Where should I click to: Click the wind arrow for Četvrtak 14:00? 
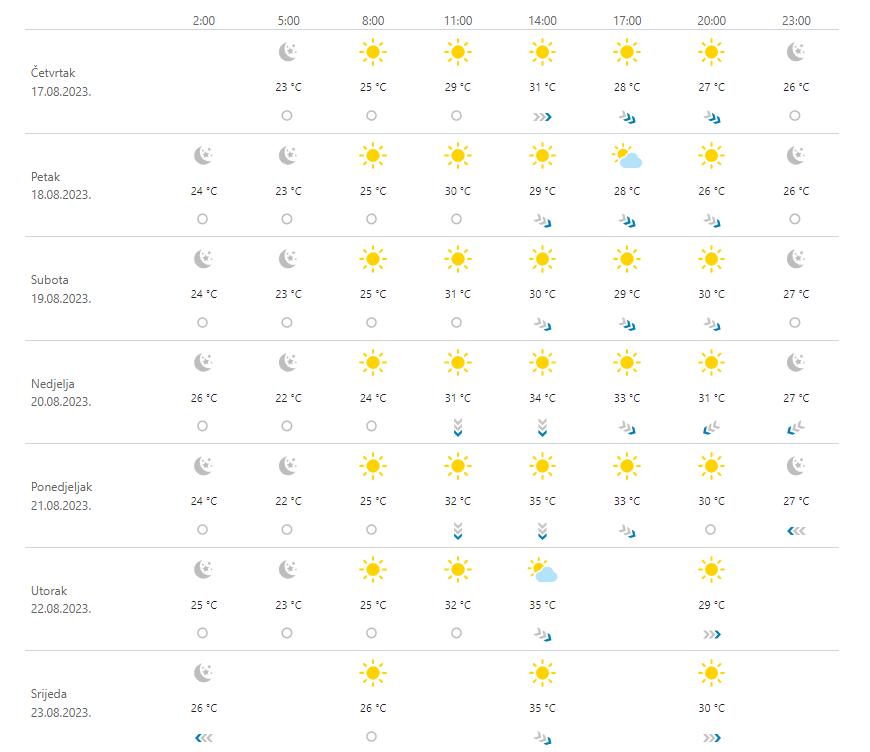[x=542, y=116]
